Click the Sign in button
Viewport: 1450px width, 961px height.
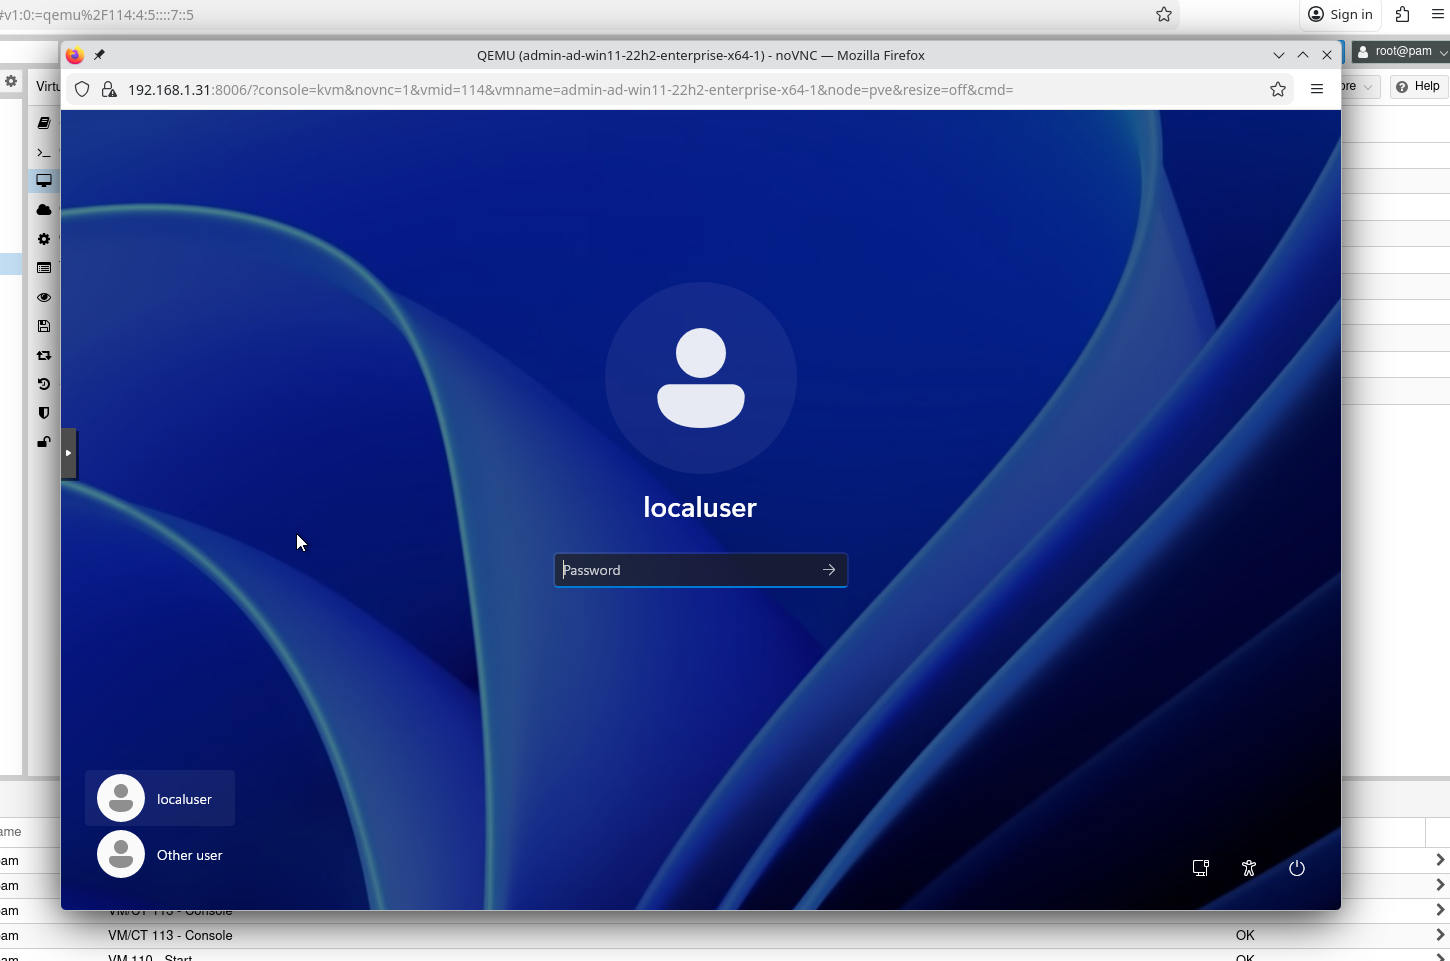pyautogui.click(x=1340, y=14)
